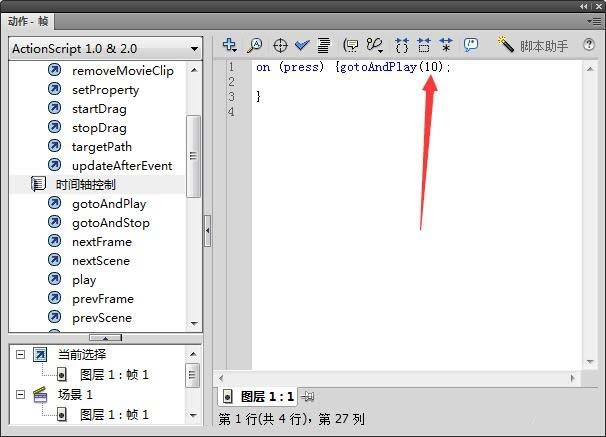606x437 pixels.
Task: Click the script editor scroll up arrow
Action: click(x=590, y=69)
